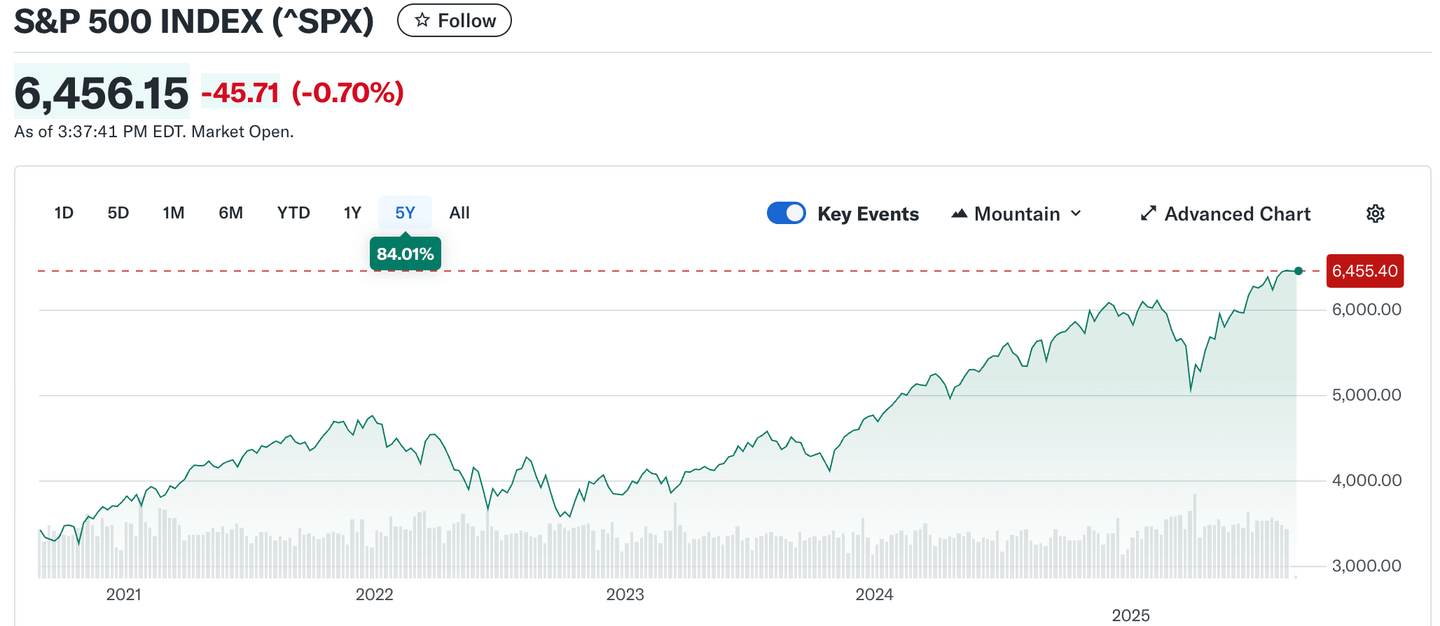The height and width of the screenshot is (626, 1440).
Task: Toggle Follow for the S&P 500 index
Action: point(454,20)
